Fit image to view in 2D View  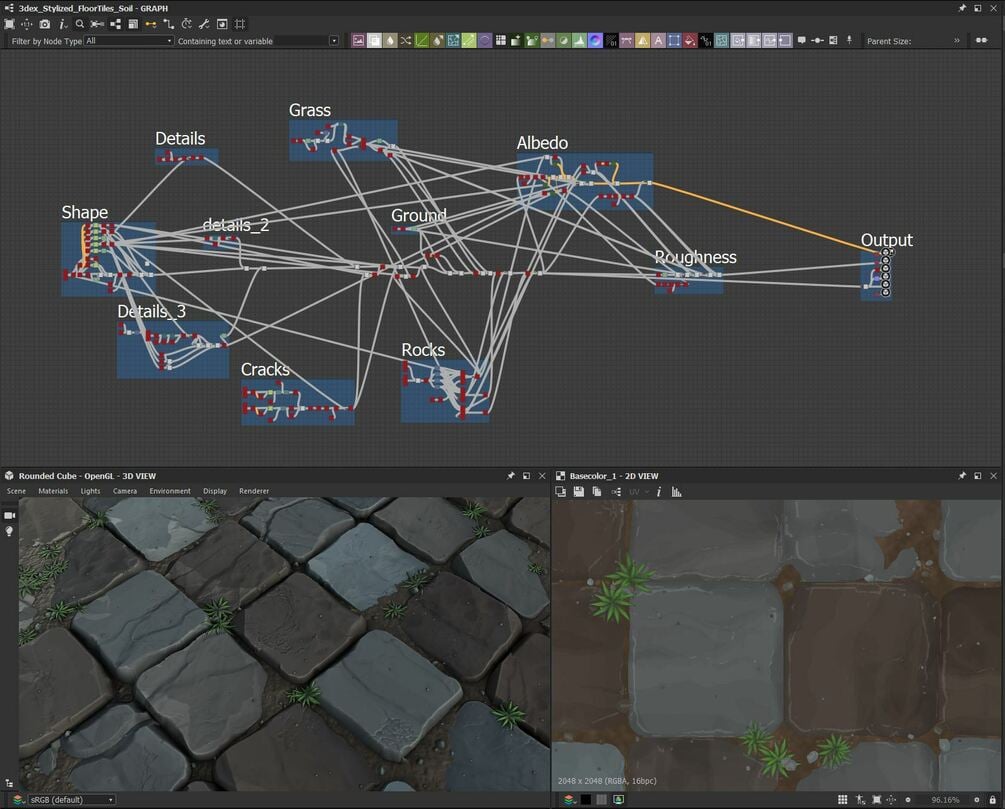[x=876, y=799]
